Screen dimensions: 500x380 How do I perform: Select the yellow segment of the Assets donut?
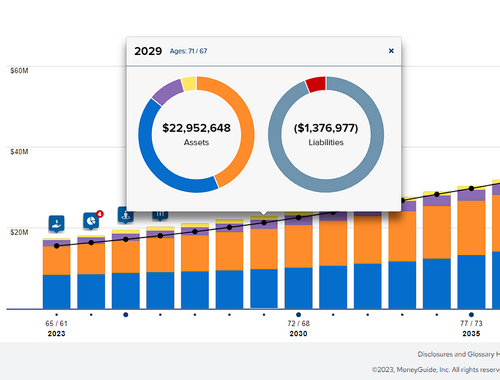pyautogui.click(x=189, y=84)
